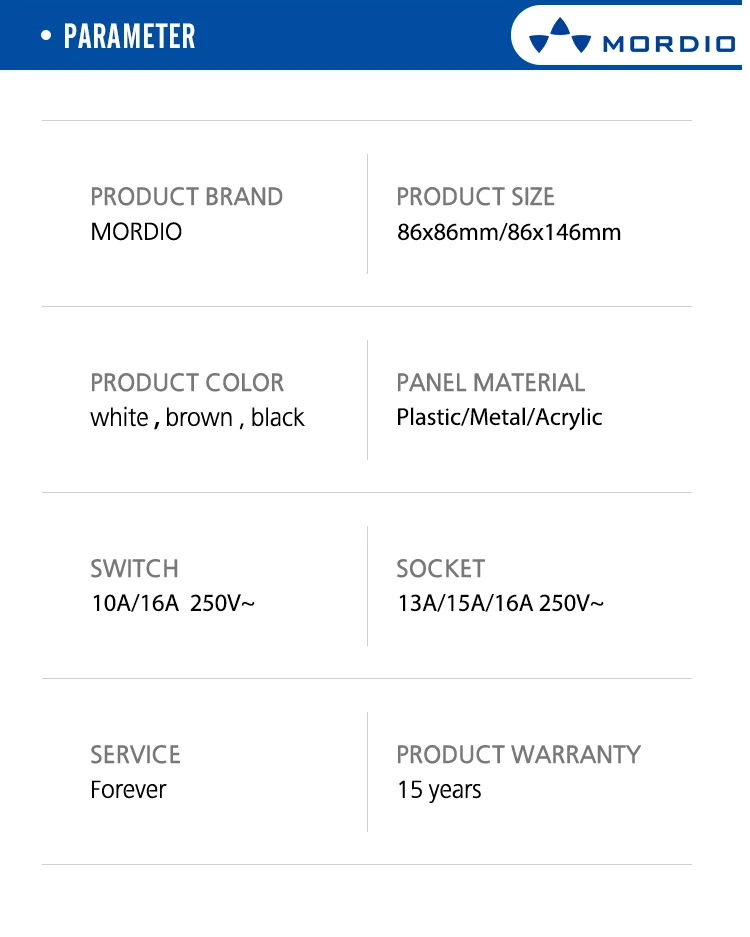The width and height of the screenshot is (750, 937).
Task: Select the SWITCH label
Action: coord(134,569)
